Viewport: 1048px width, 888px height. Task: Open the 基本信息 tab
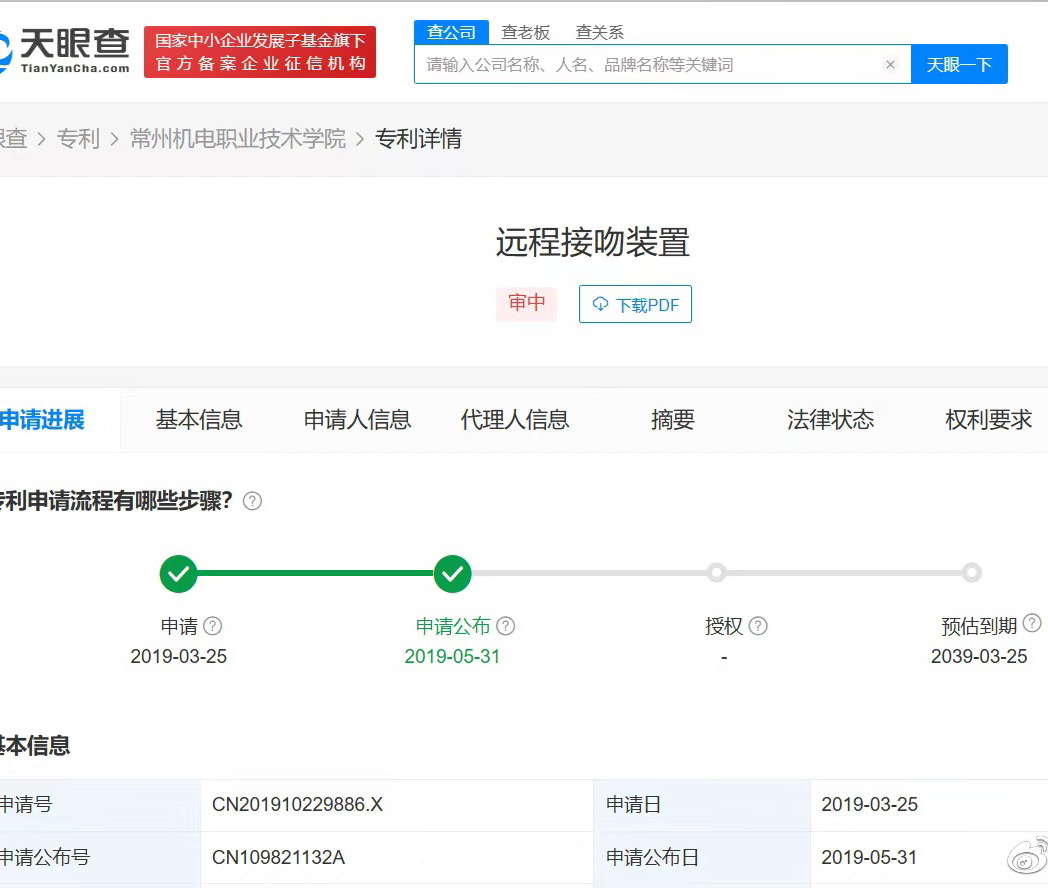pos(199,420)
